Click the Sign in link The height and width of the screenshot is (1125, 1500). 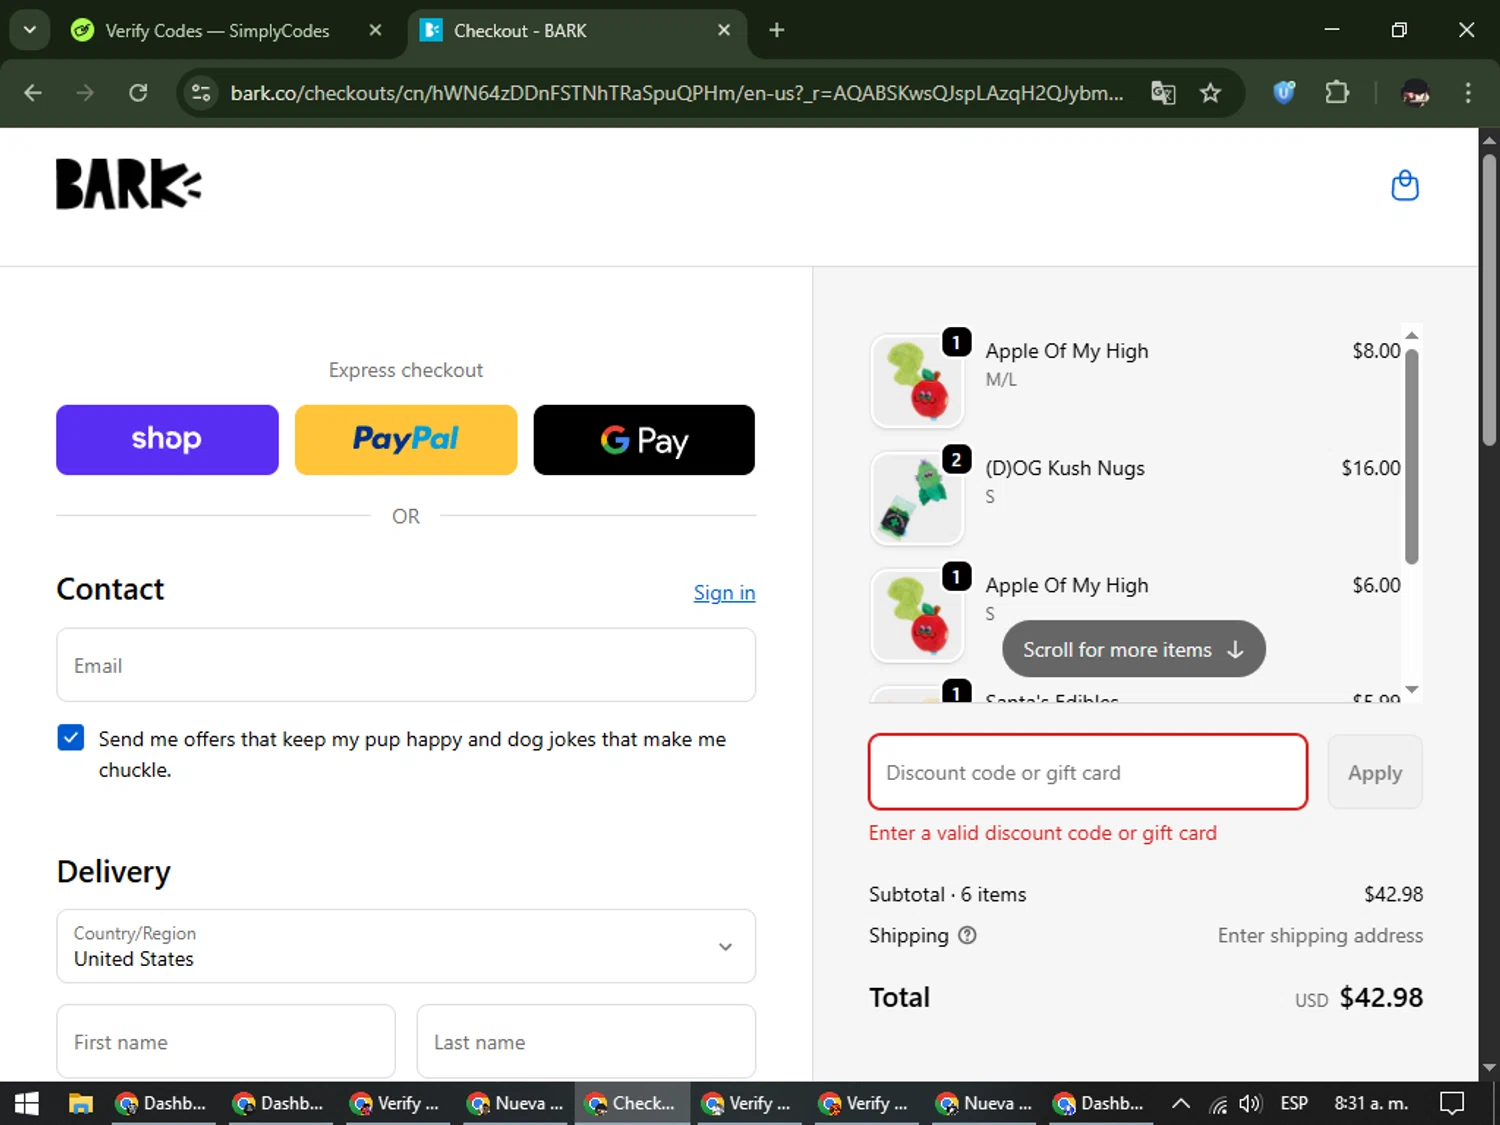point(724,593)
